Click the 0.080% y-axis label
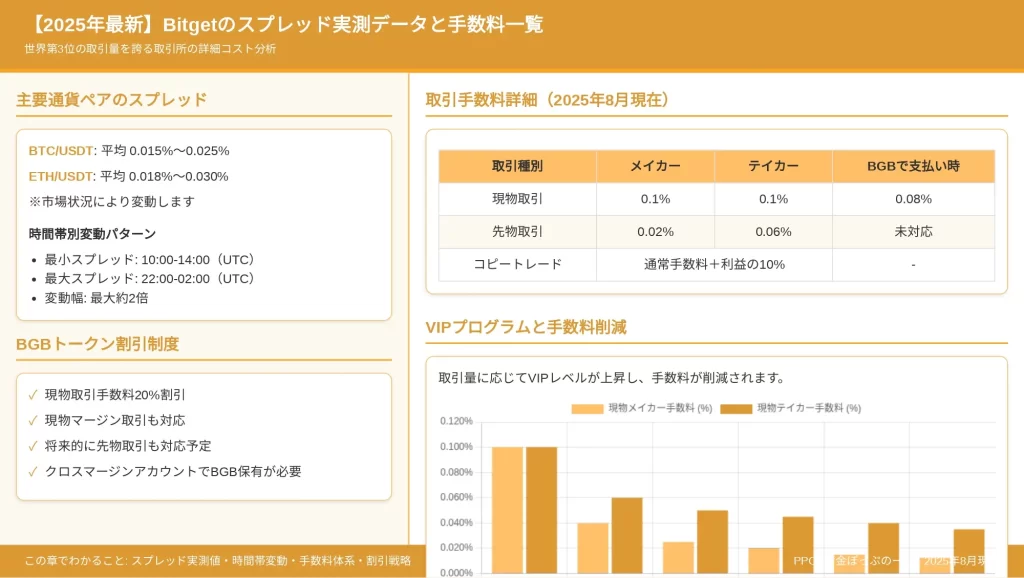1024x578 pixels. click(x=456, y=472)
